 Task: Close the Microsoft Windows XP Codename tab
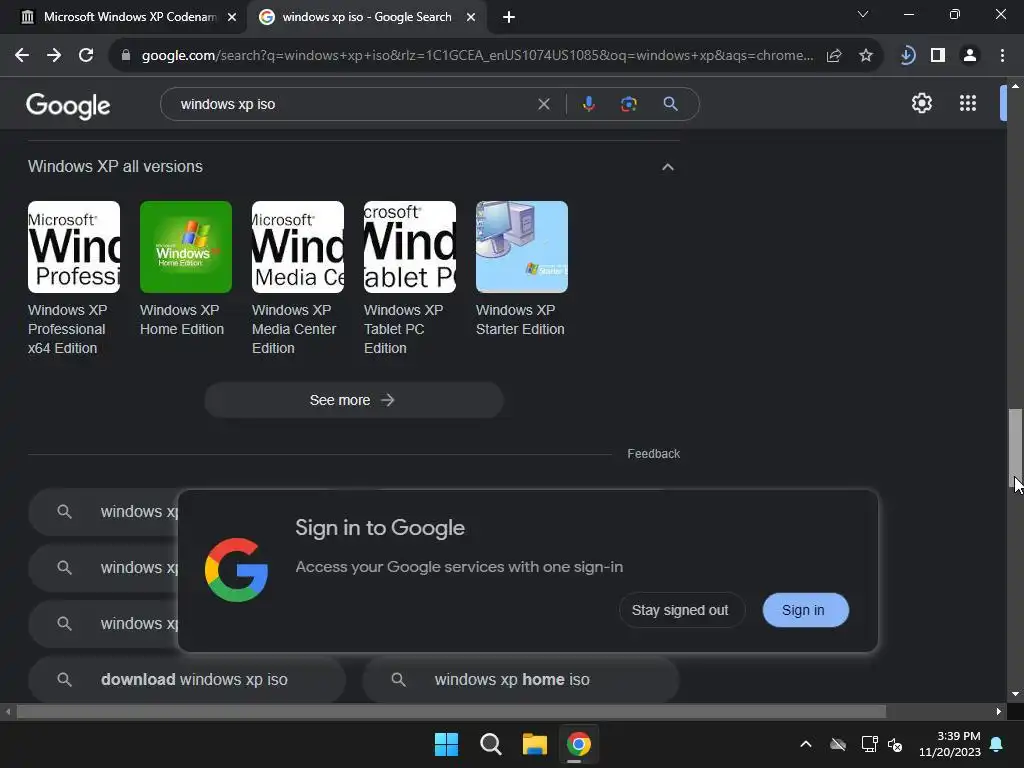232,18
